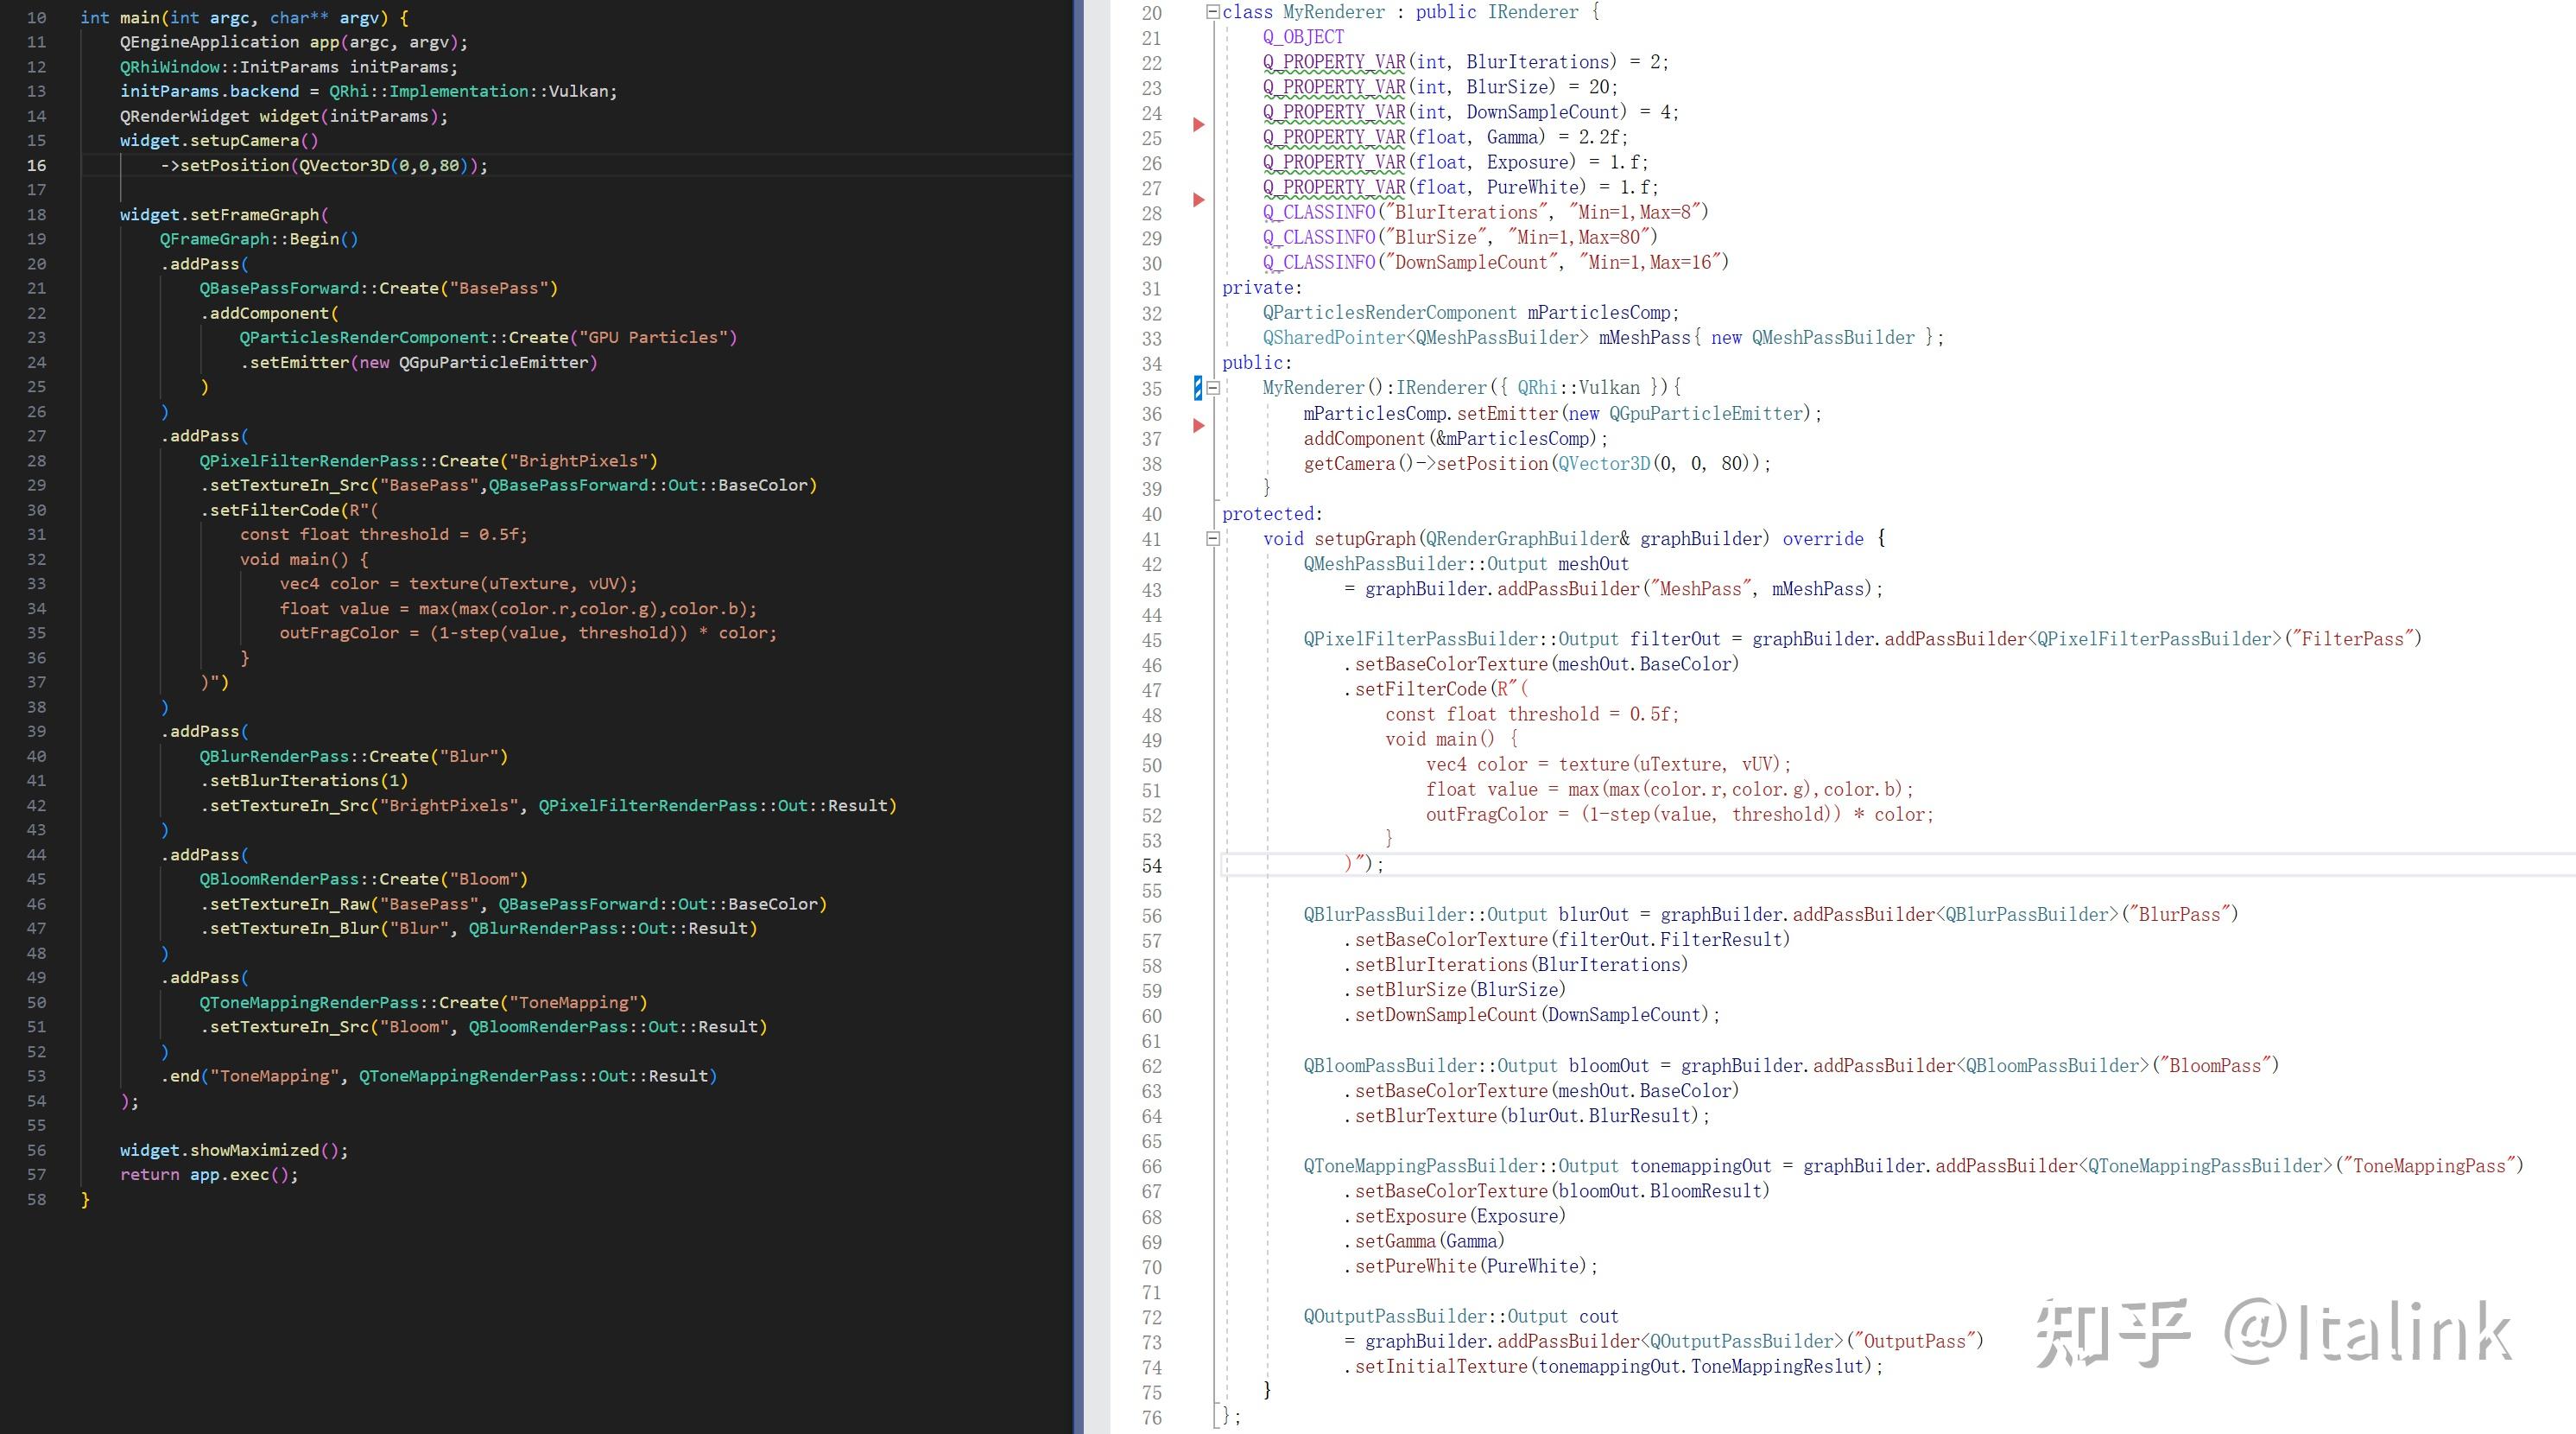2576x1434 pixels.
Task: Click 'Q_OBJECT' macro in light editor
Action: tap(1303, 37)
